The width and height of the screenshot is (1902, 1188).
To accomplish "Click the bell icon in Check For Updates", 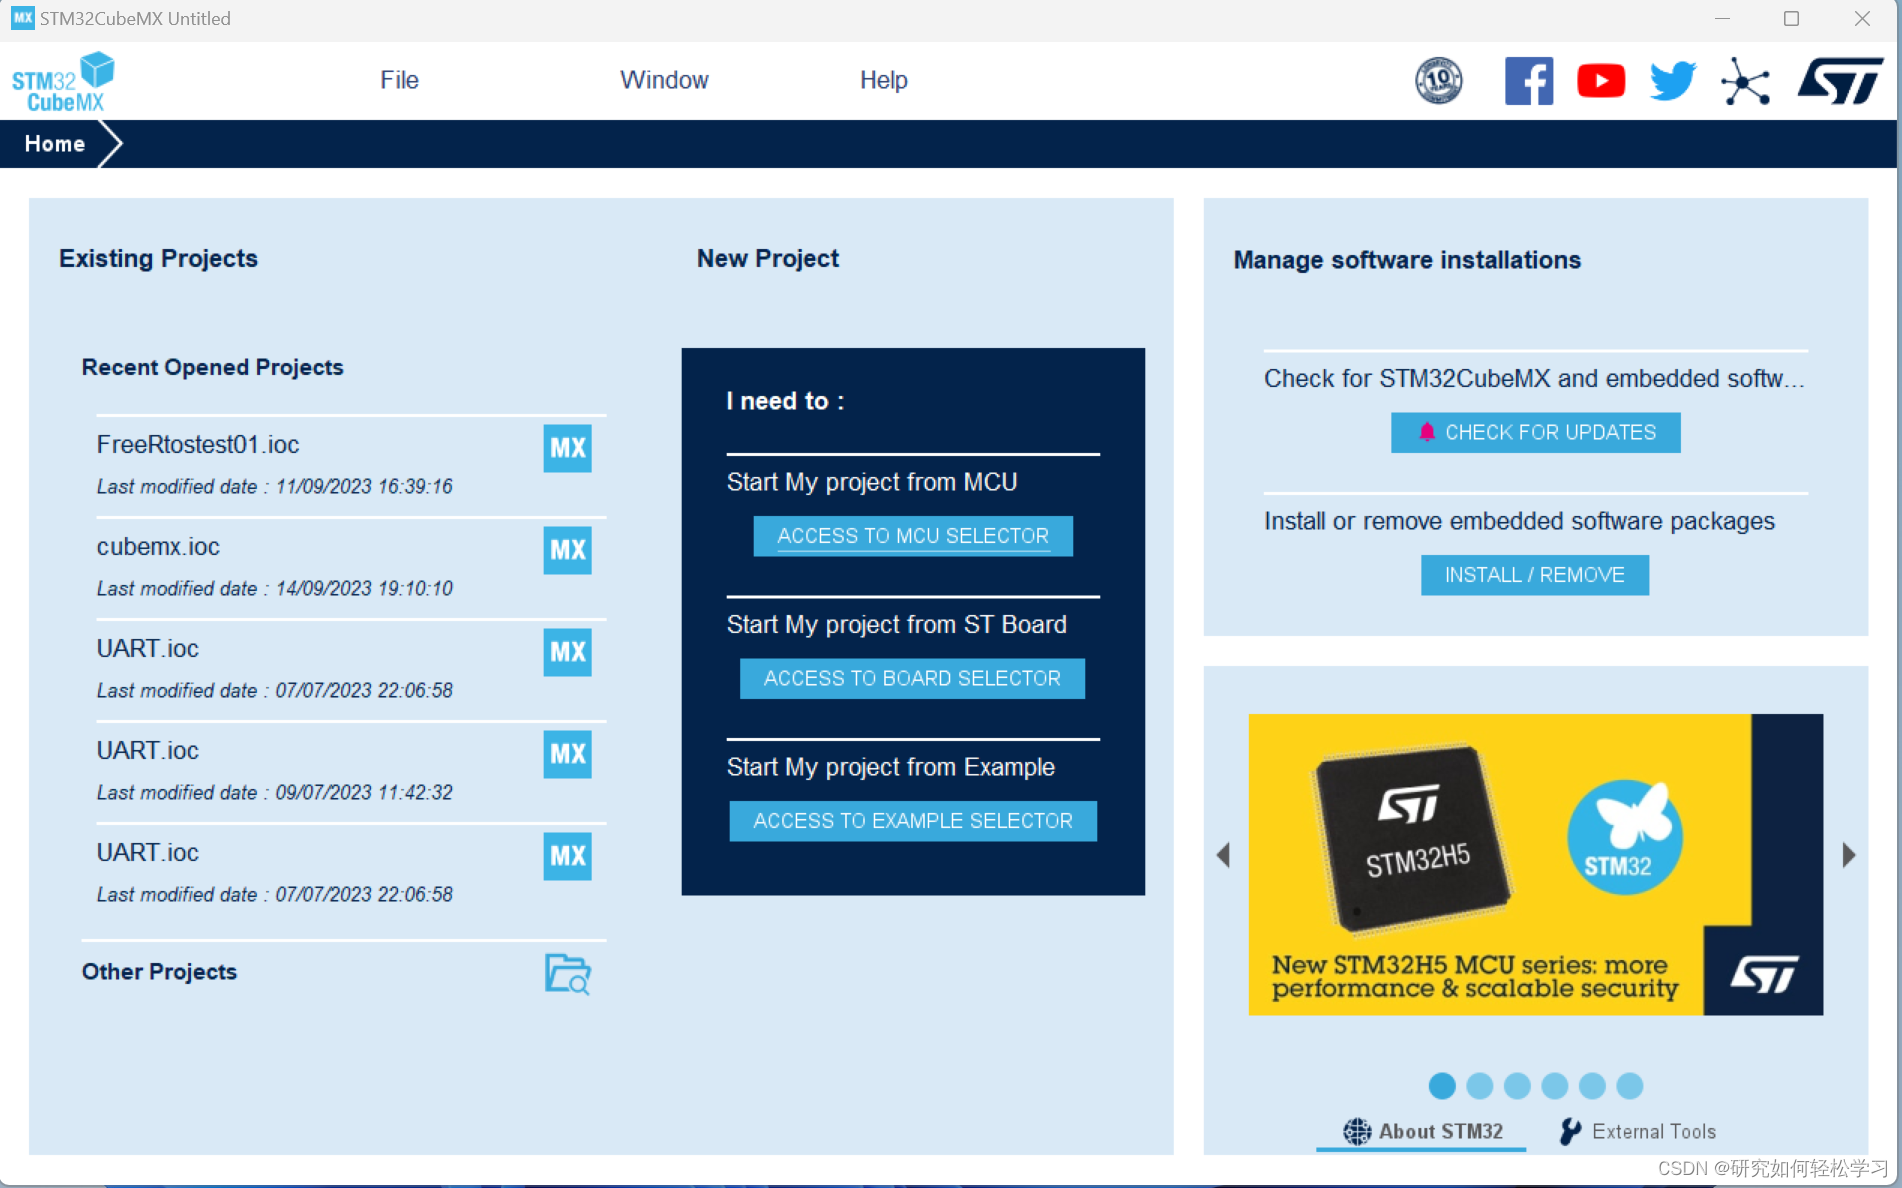I will tap(1427, 432).
